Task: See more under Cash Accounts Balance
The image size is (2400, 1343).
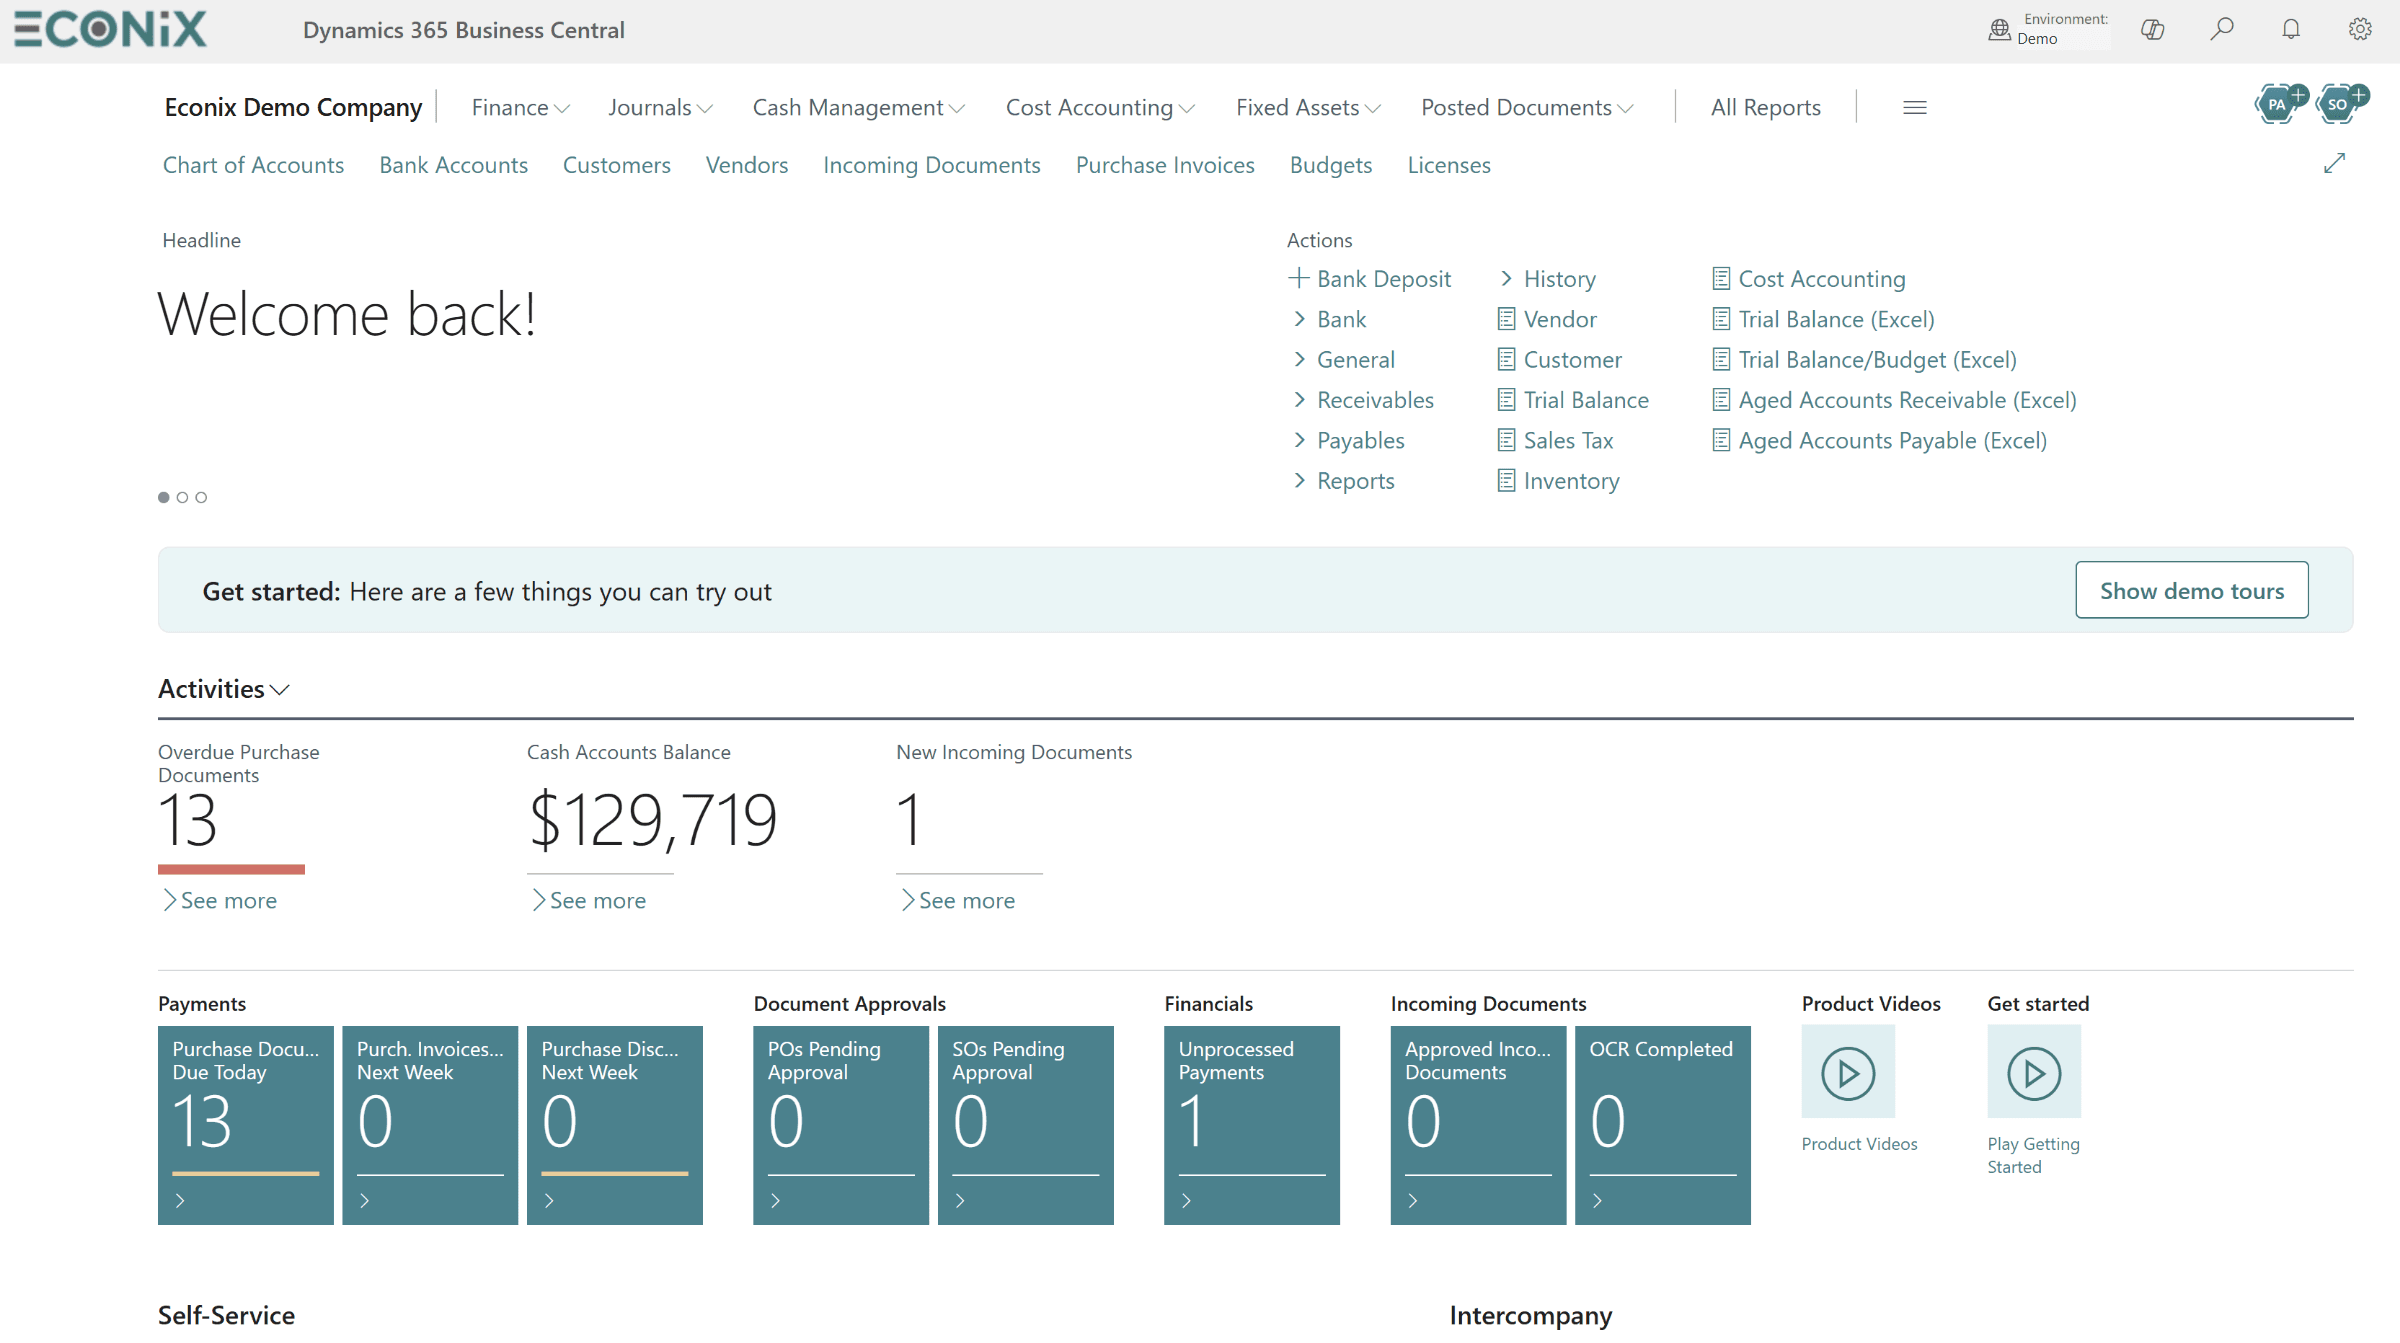Action: click(589, 900)
